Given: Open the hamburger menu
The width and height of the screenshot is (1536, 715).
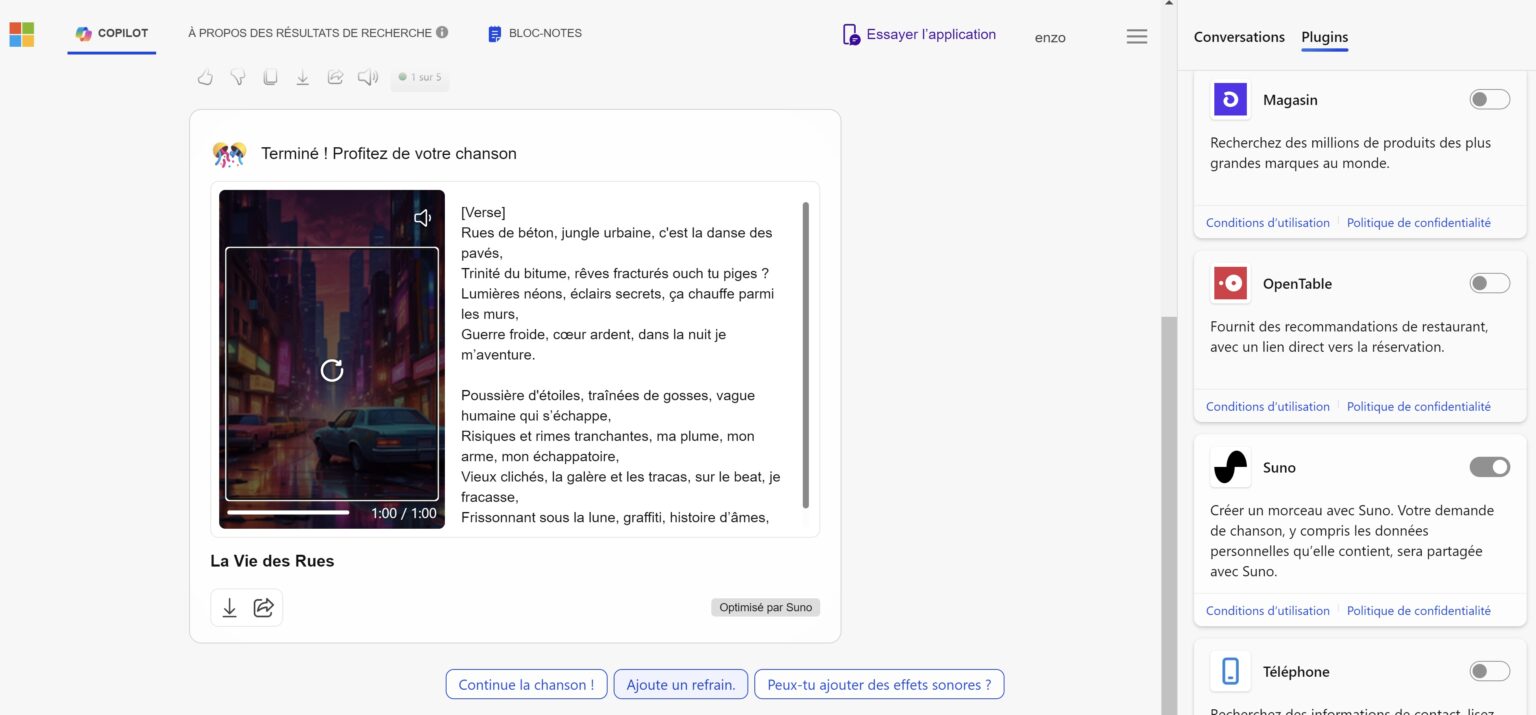Looking at the screenshot, I should (1136, 35).
